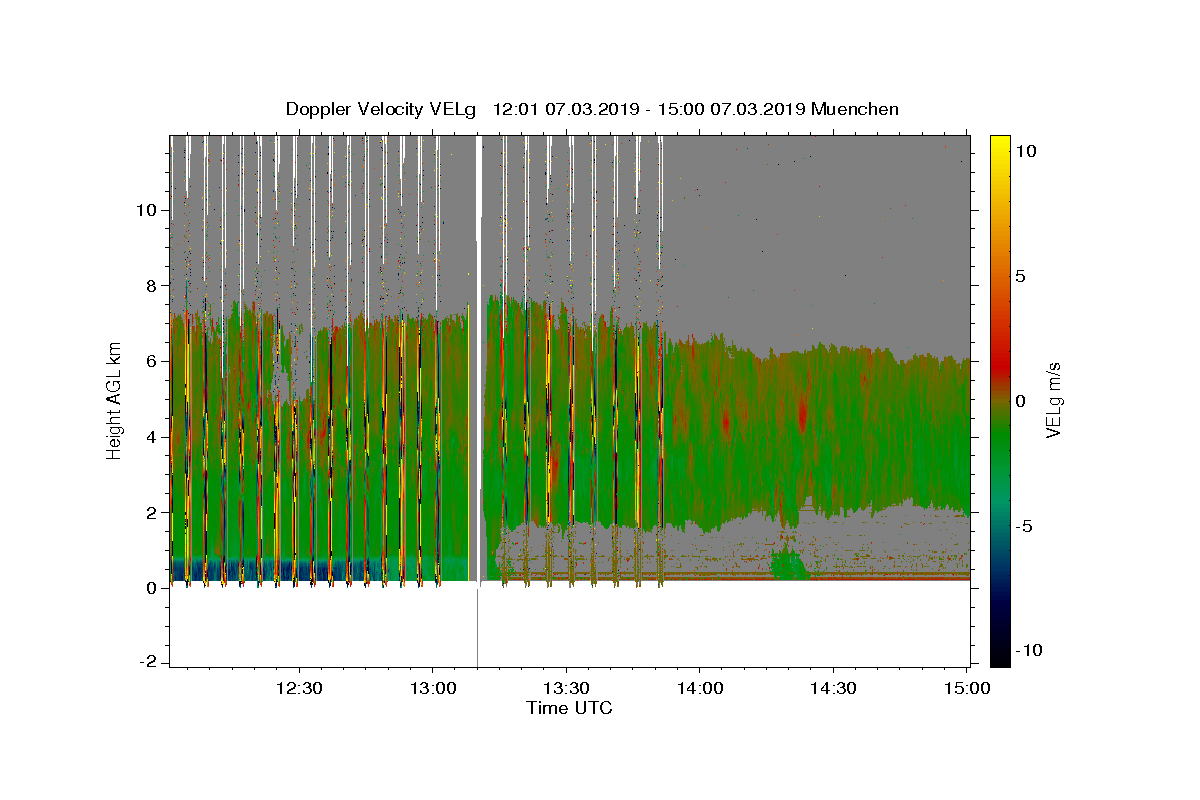Viewport: 1200px width, 800px height.
Task: Click the 'Height AGL km' axis title
Action: tap(115, 399)
